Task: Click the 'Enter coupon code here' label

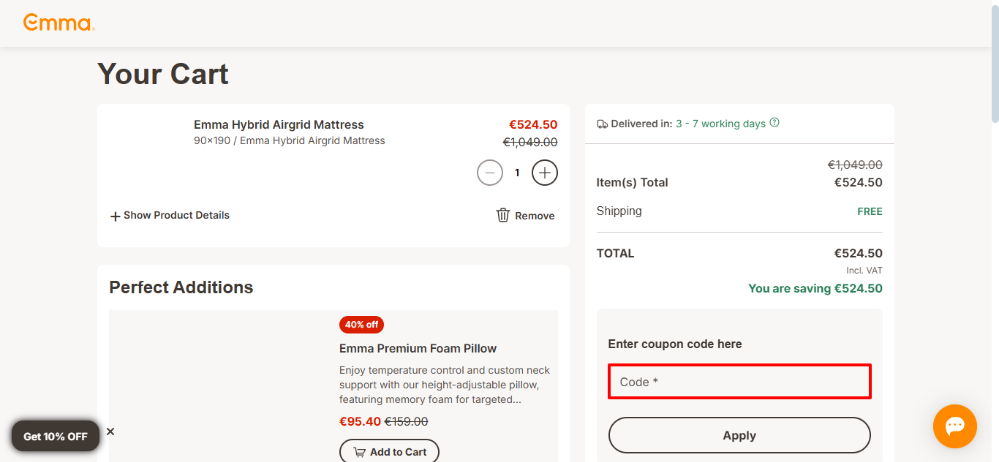Action: coord(675,344)
